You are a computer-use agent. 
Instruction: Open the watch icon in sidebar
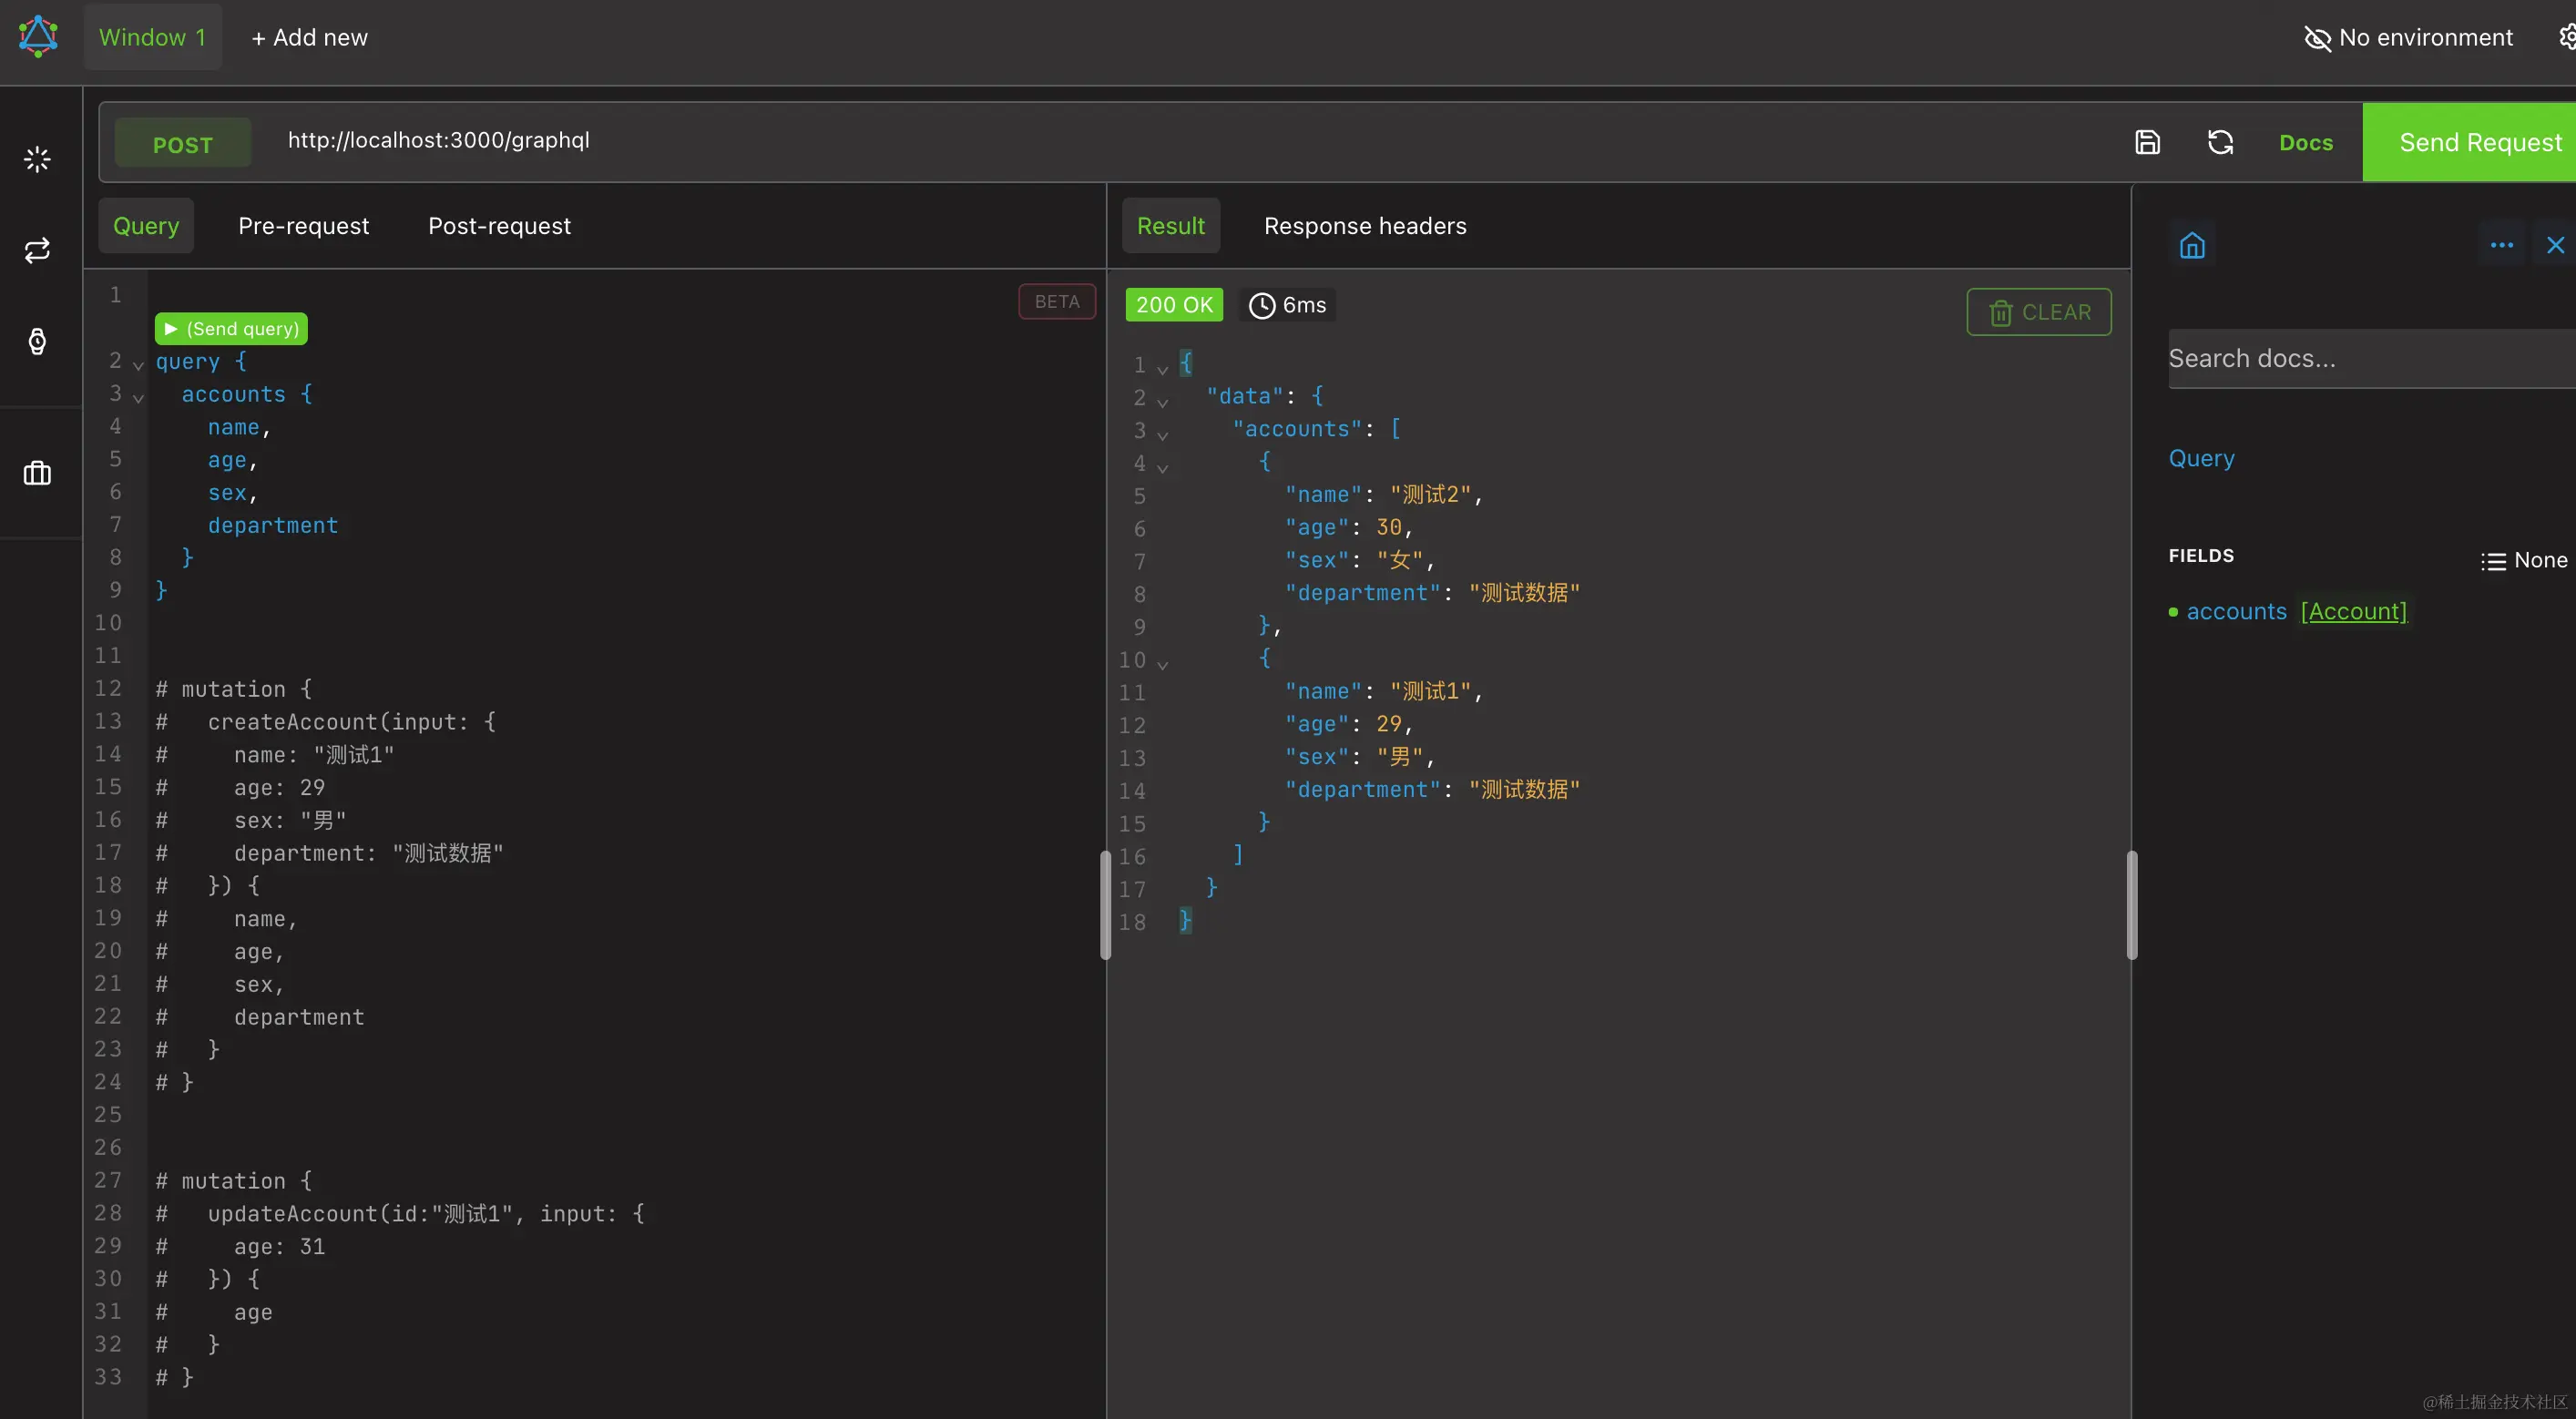click(37, 342)
